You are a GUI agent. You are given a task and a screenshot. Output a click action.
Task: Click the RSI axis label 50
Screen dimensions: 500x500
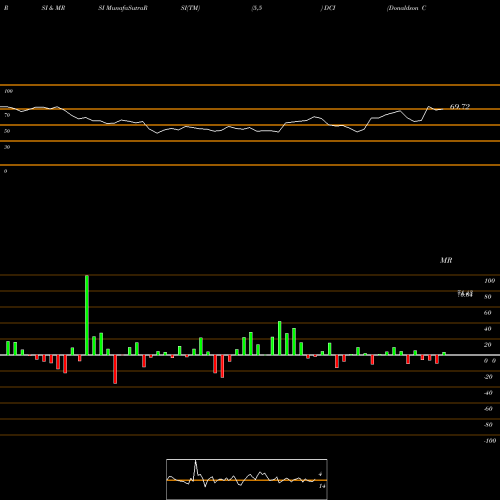tap(7, 131)
